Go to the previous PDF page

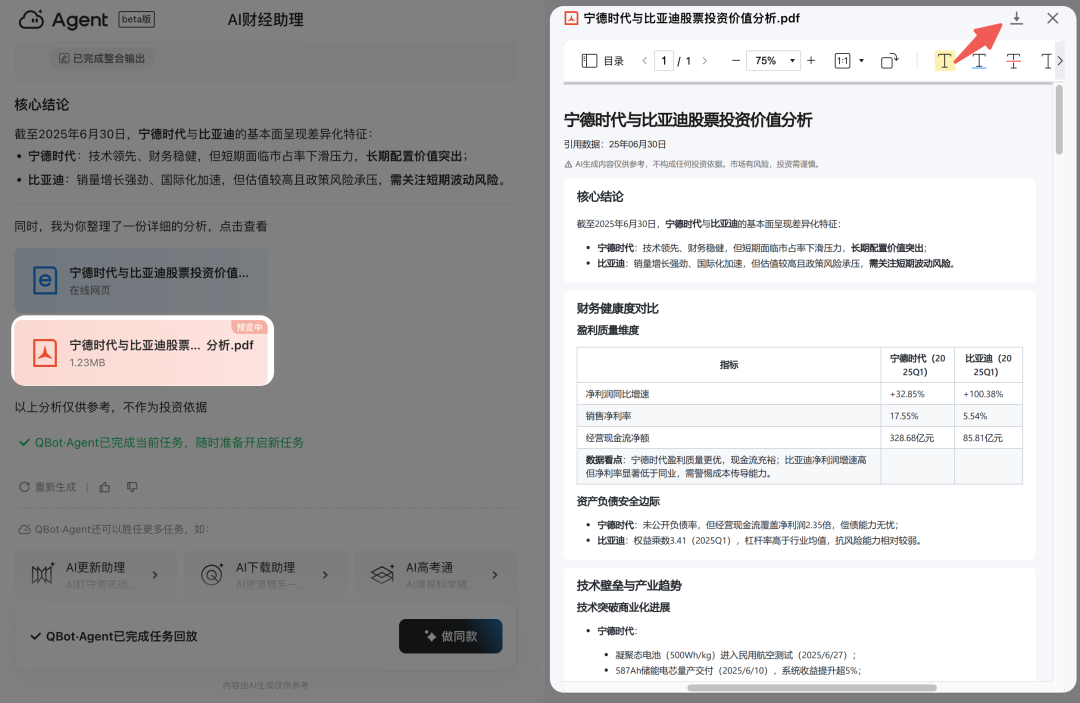(x=644, y=61)
